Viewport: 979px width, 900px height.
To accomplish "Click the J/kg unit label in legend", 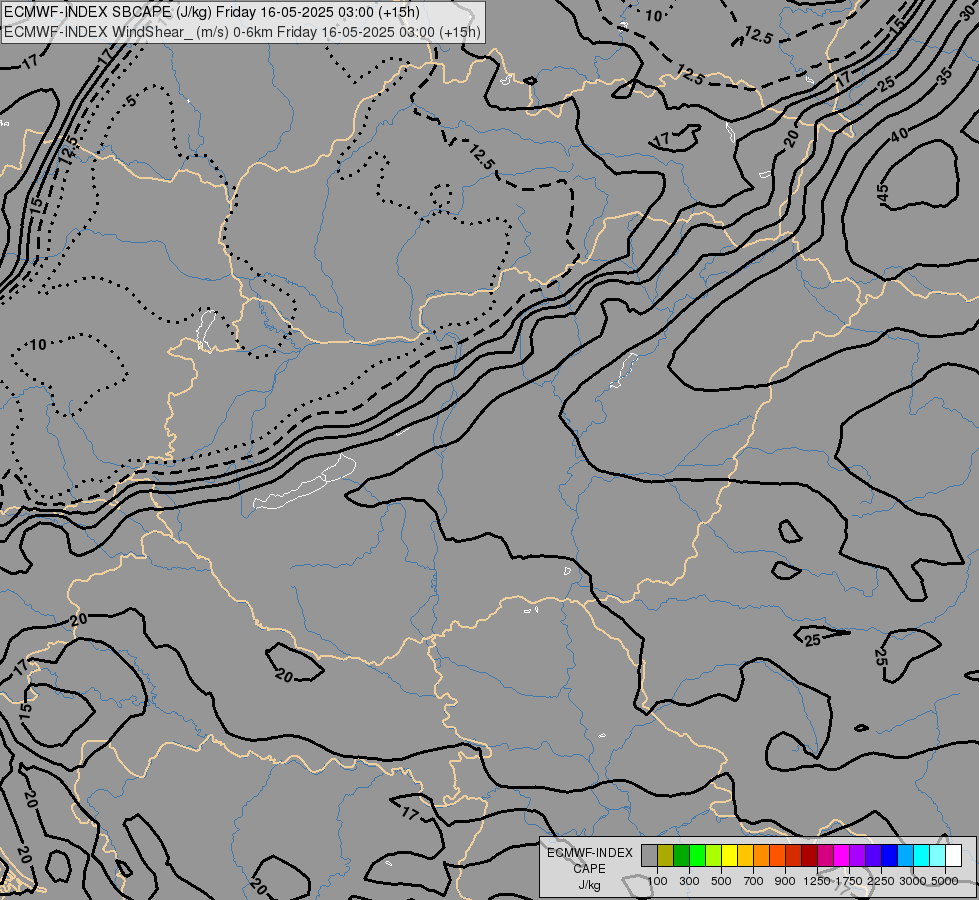I will coord(589,885).
